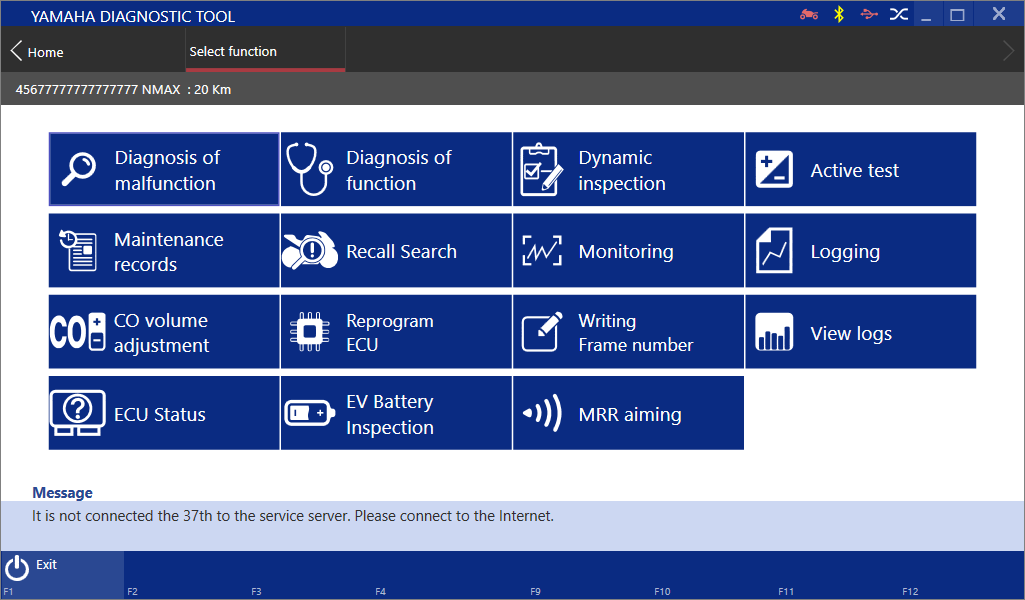Open Maintenance records
1025x600 pixels.
[x=164, y=250]
